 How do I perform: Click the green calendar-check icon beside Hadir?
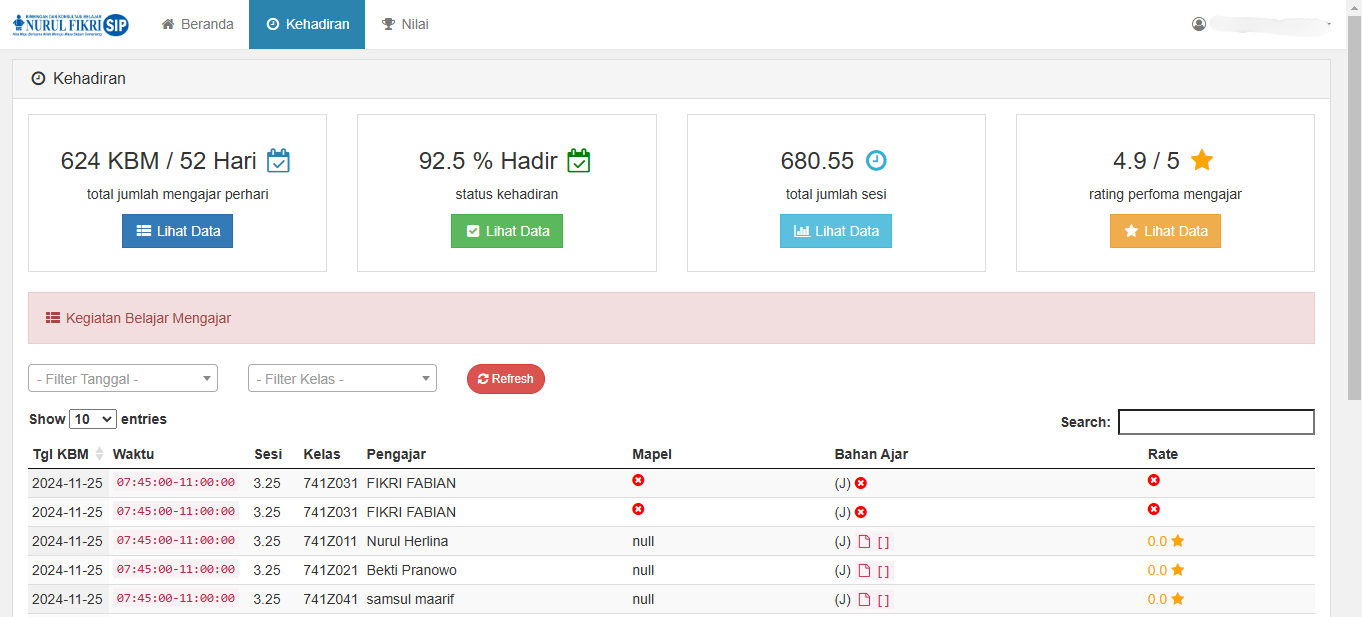579,160
